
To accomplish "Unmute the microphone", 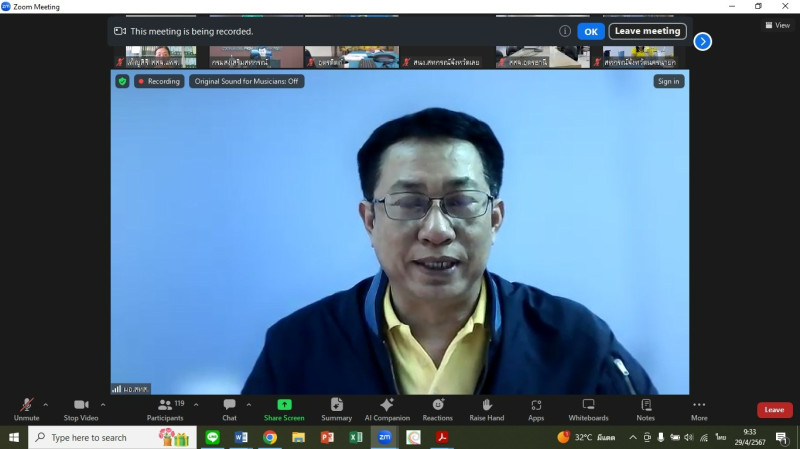I will pos(26,407).
